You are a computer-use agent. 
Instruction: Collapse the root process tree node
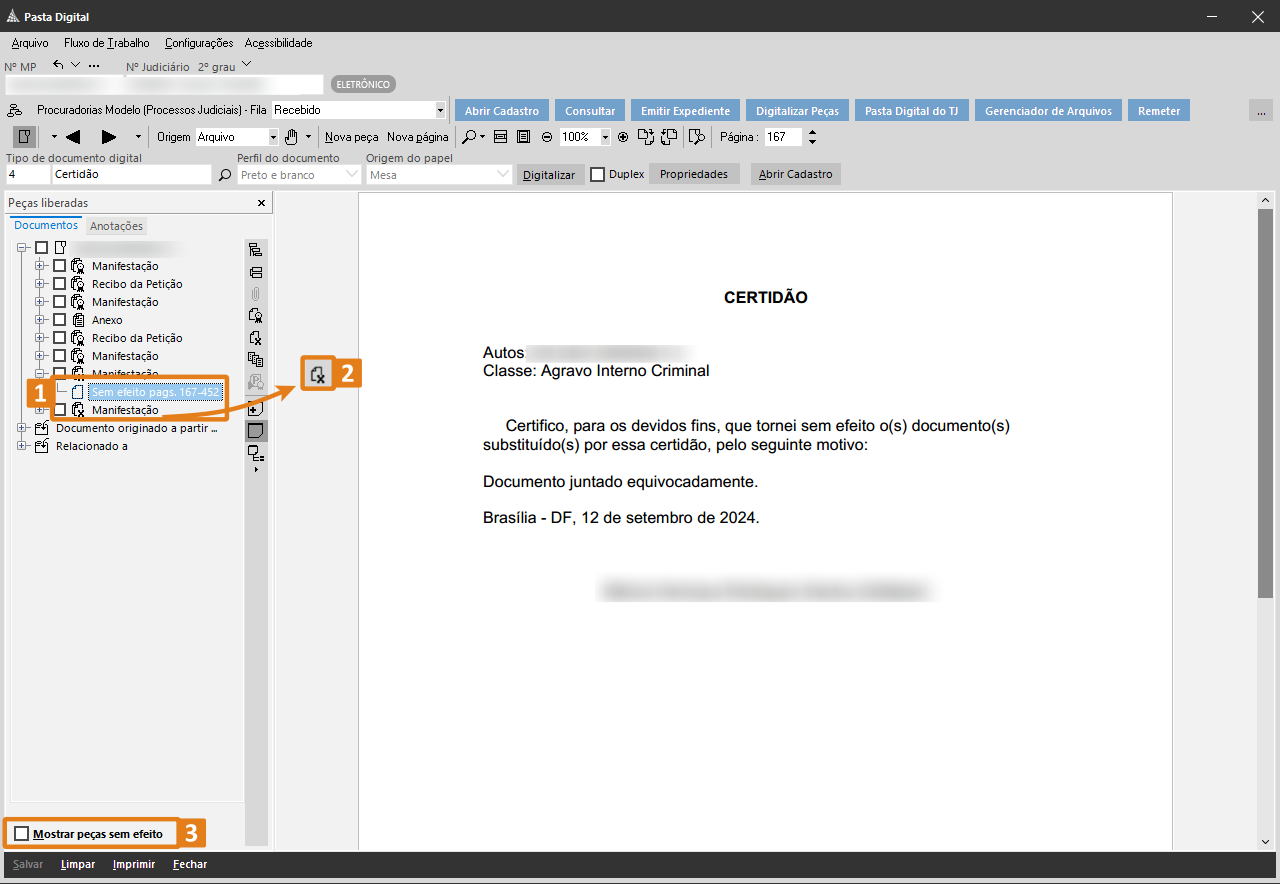[23, 247]
